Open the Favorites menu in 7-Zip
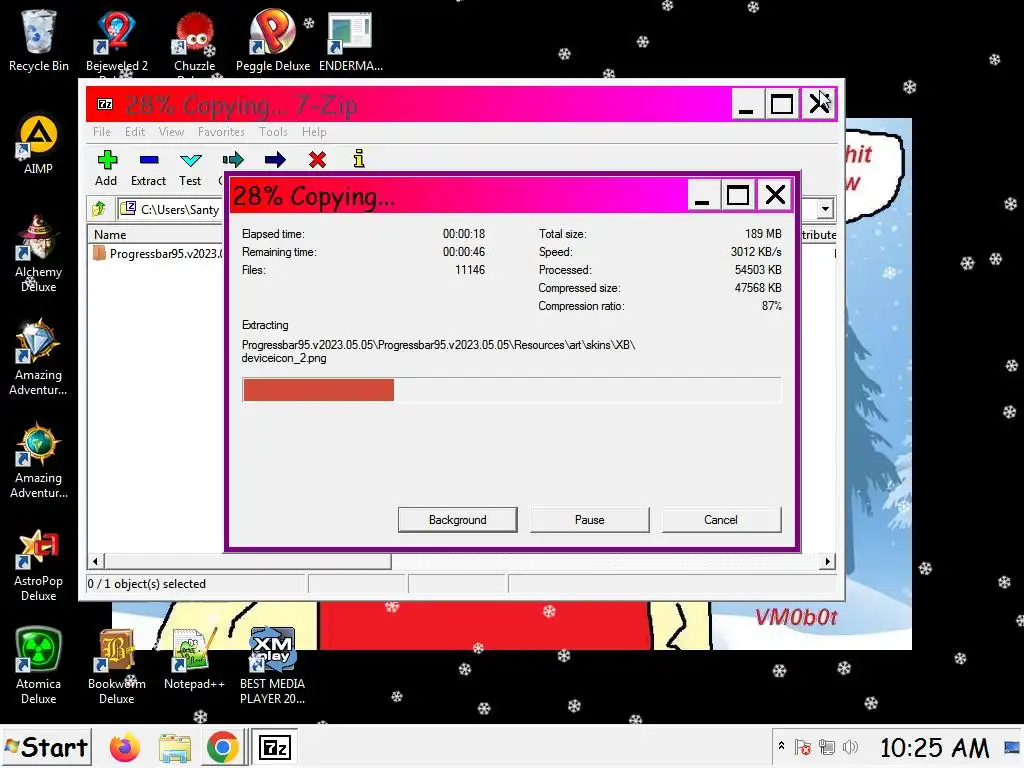This screenshot has height=768, width=1024. point(221,132)
